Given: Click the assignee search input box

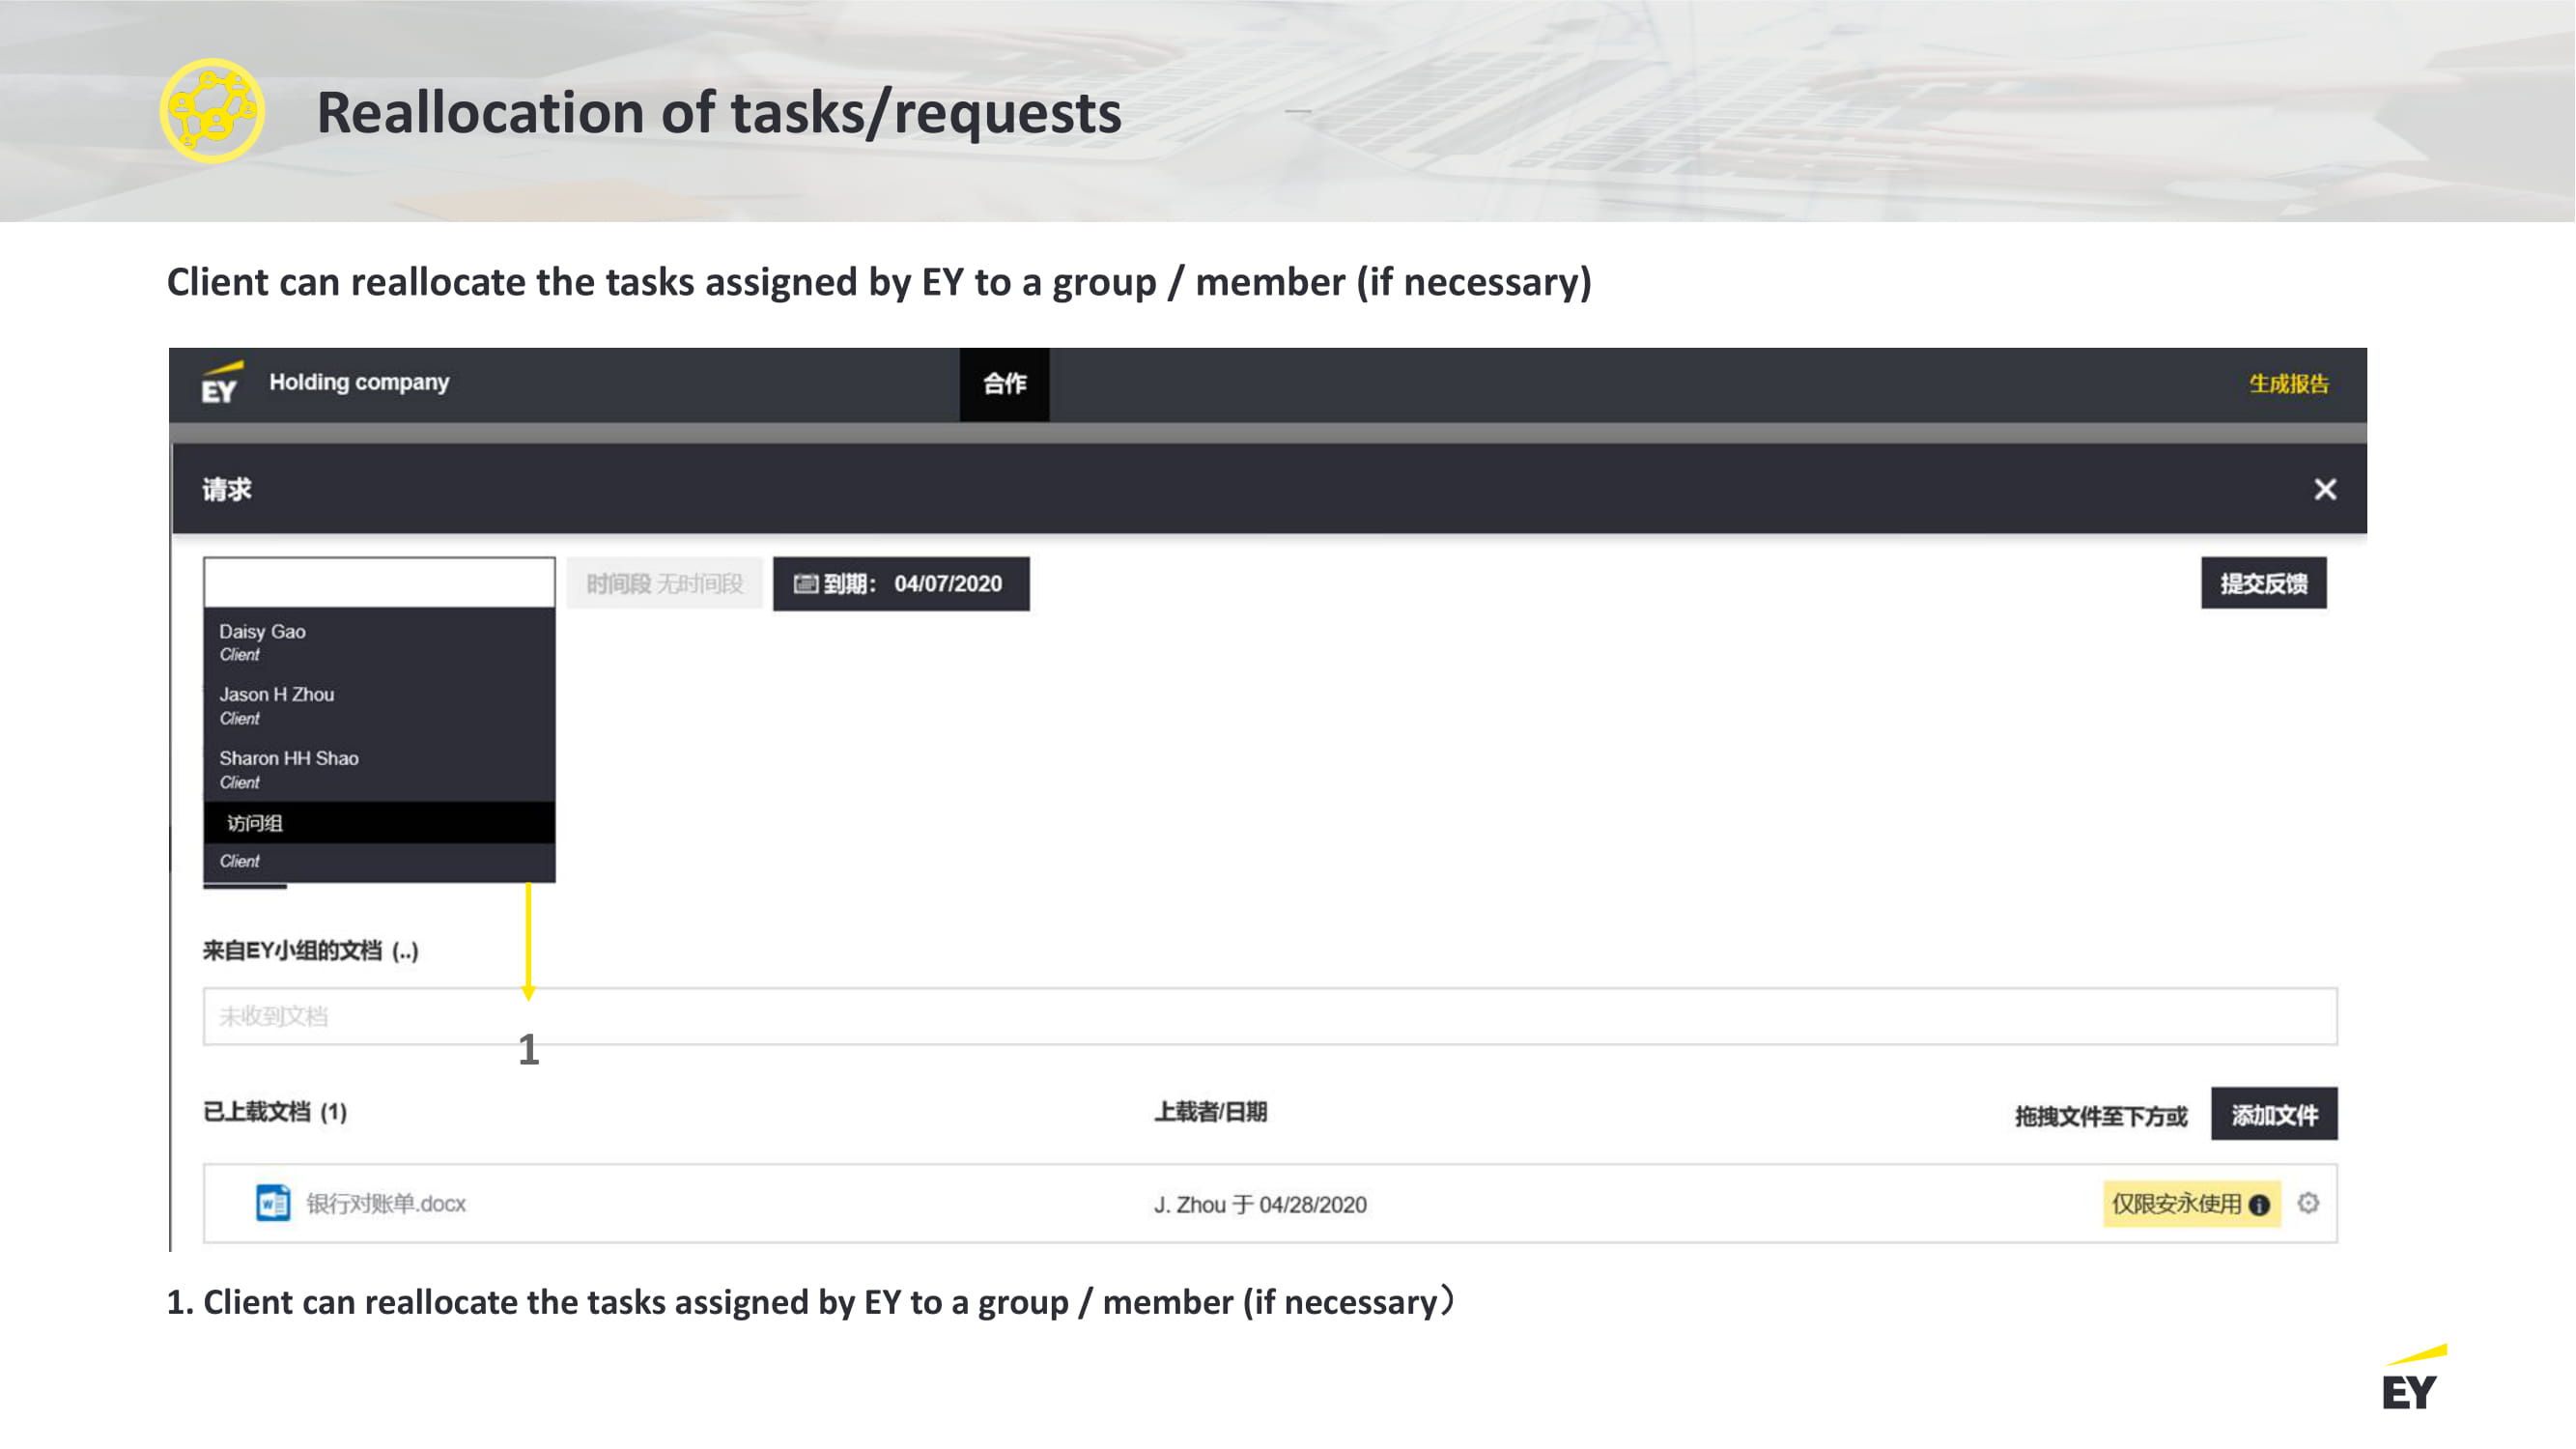Looking at the screenshot, I should (x=378, y=582).
